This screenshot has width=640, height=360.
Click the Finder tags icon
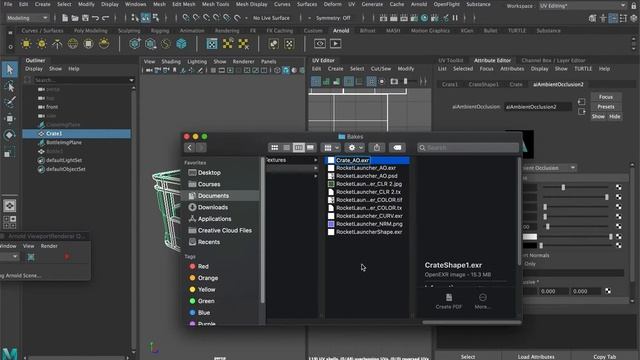coord(397,147)
